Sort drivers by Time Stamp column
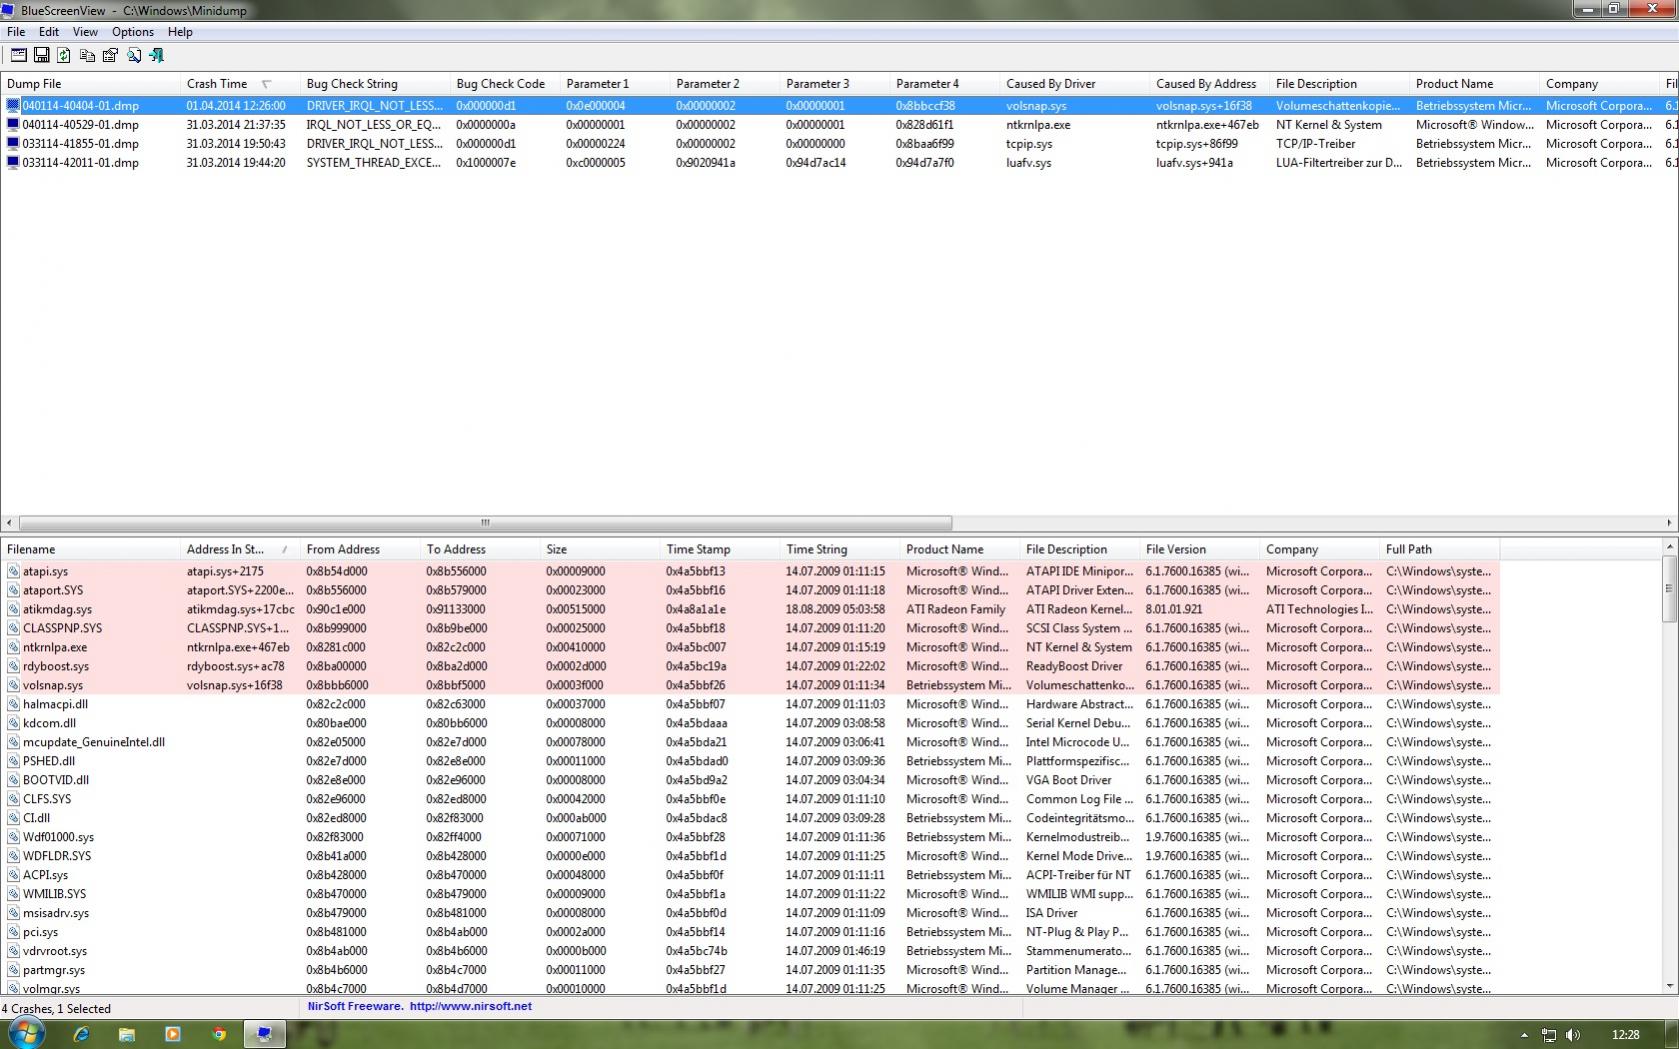This screenshot has height=1049, width=1679. [720, 549]
